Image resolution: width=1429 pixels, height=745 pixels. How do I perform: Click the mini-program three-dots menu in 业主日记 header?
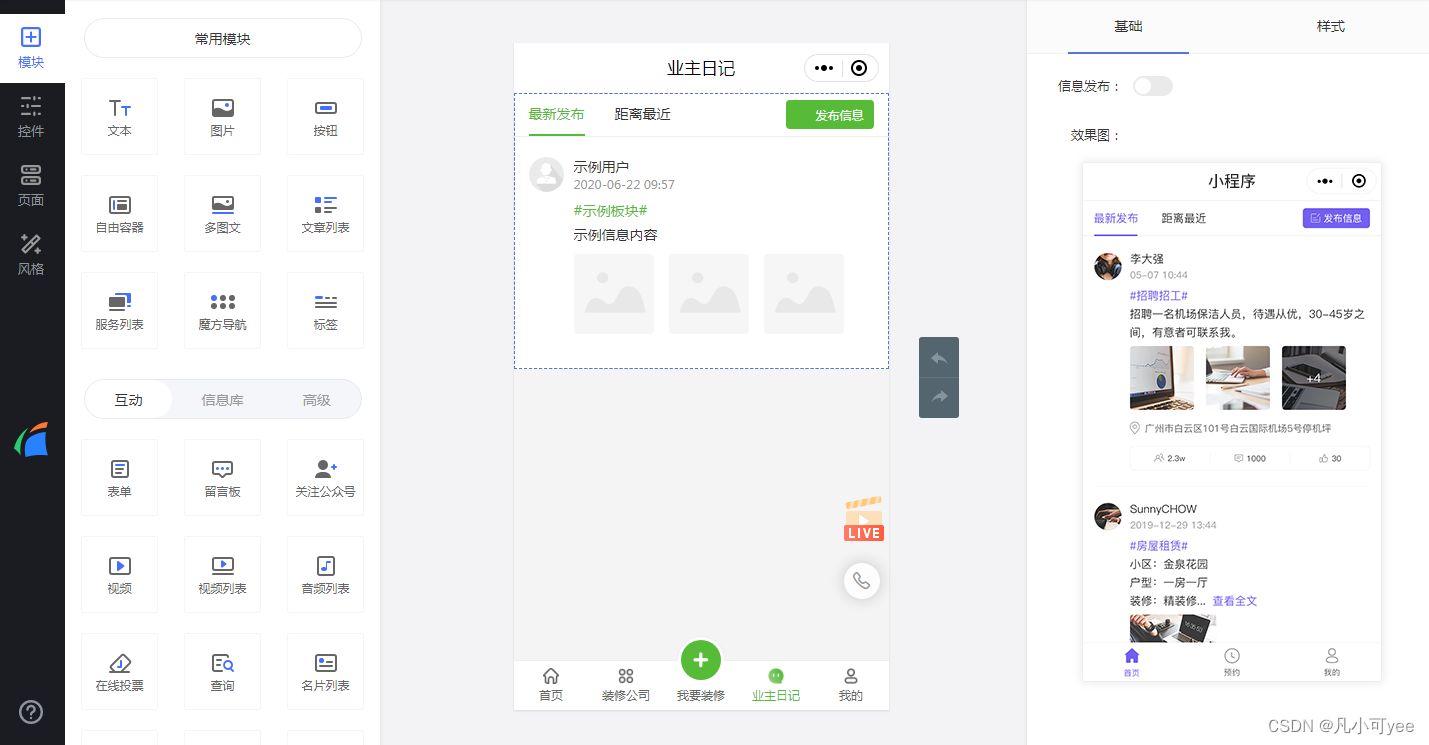point(824,68)
